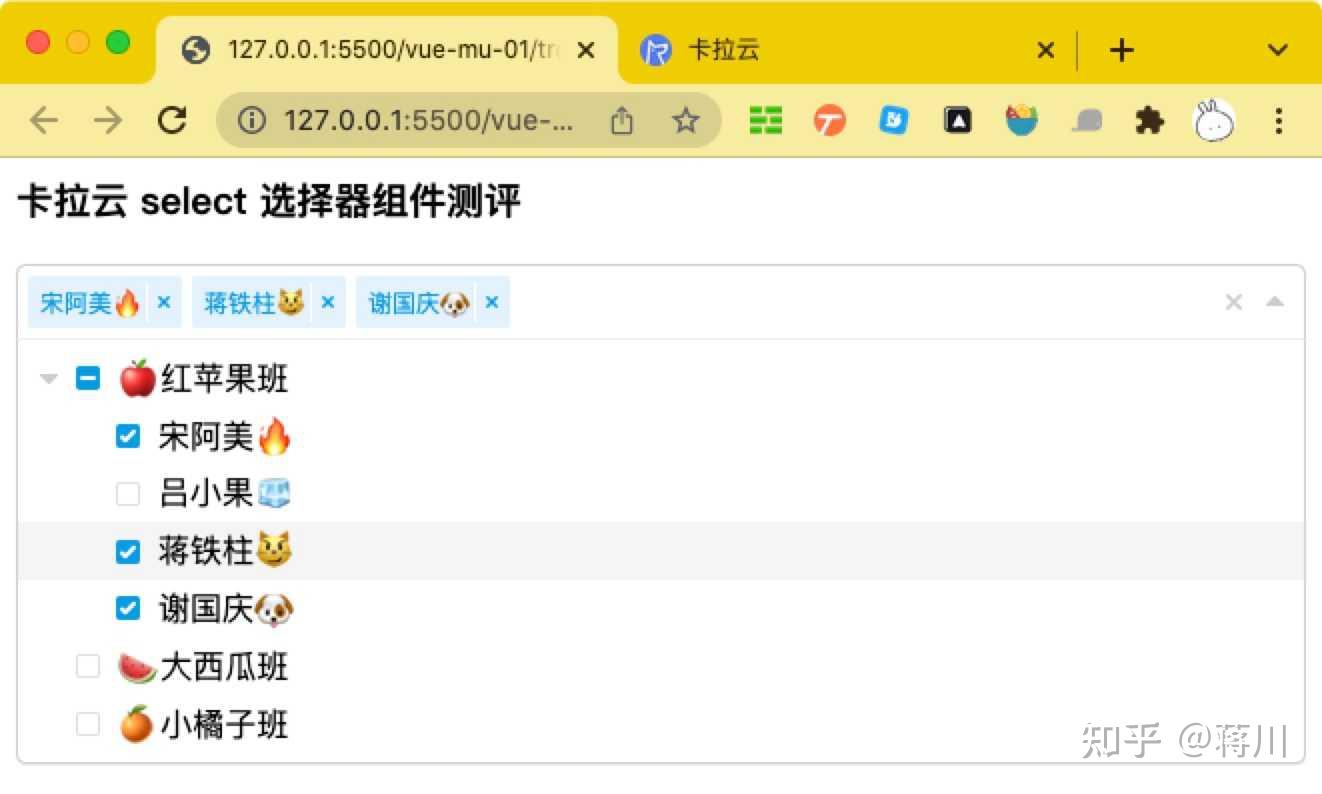Check the 大西瓜班 checkbox
The height and width of the screenshot is (794, 1322).
coord(88,666)
